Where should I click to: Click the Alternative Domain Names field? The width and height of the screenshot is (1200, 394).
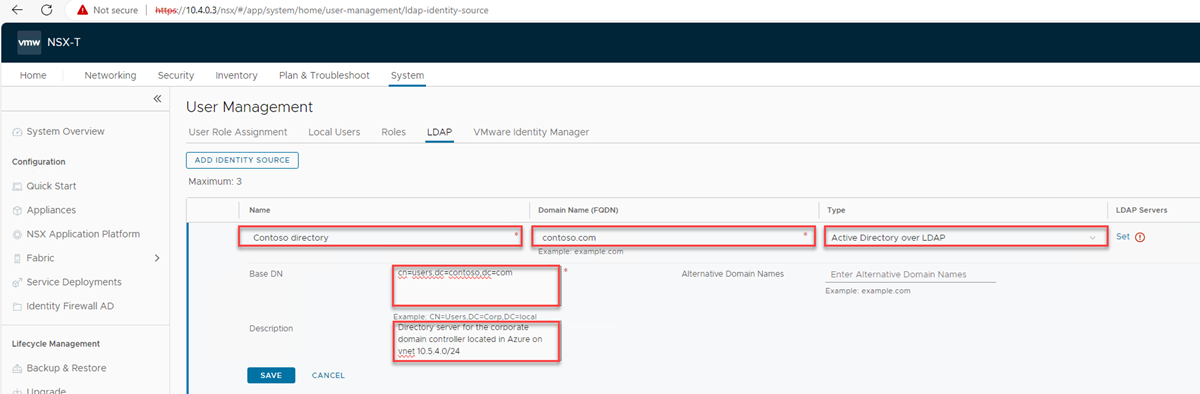[910, 274]
